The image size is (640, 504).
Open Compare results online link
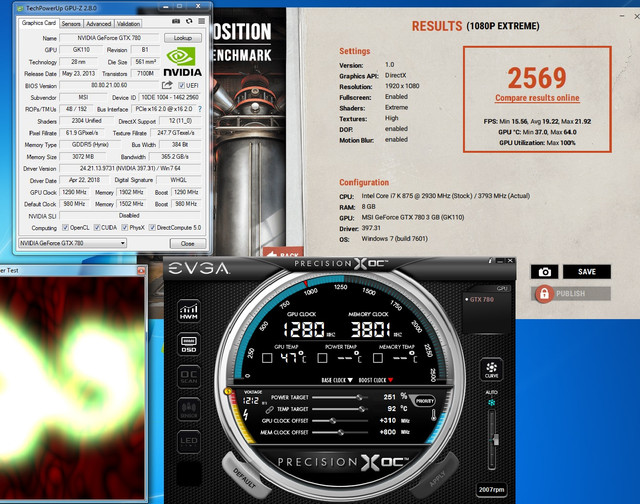pos(537,98)
